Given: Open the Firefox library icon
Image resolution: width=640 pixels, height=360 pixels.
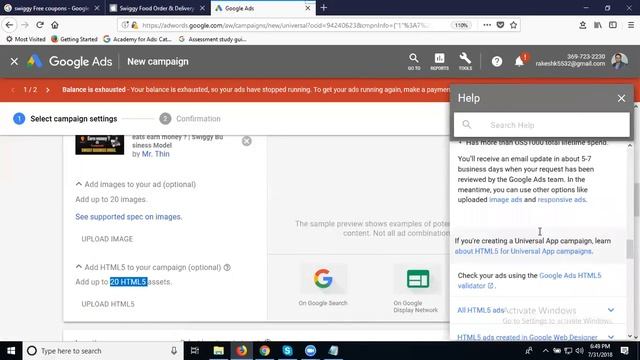Looking at the screenshot, I should tap(598, 25).
